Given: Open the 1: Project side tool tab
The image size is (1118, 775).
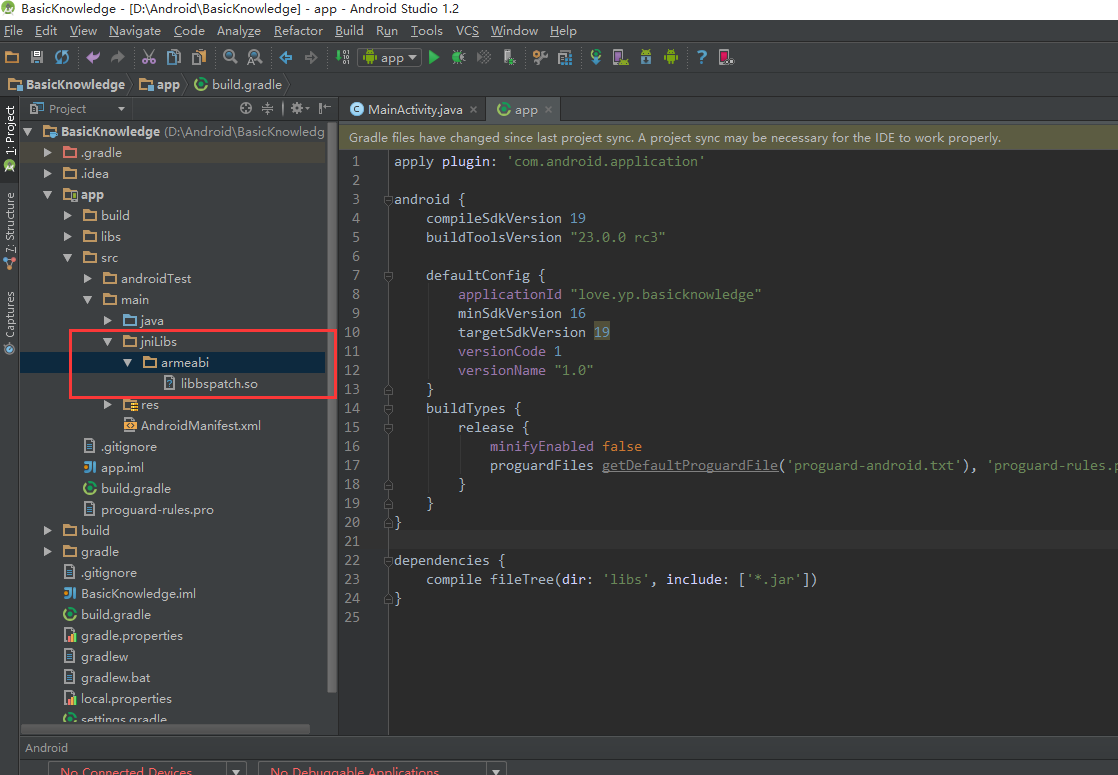Looking at the screenshot, I should tap(9, 138).
